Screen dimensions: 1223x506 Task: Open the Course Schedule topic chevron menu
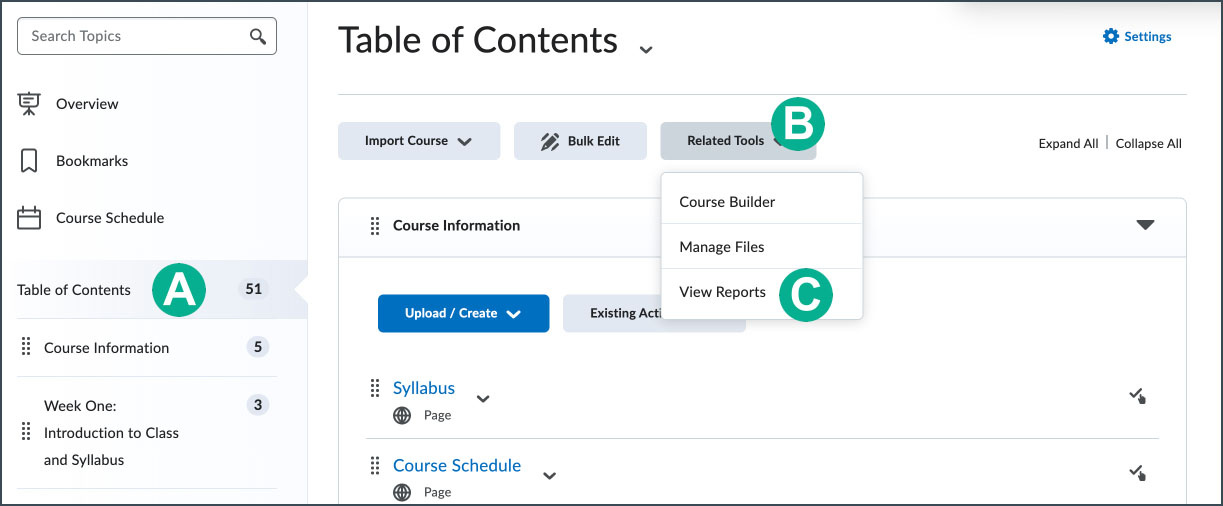pyautogui.click(x=549, y=476)
